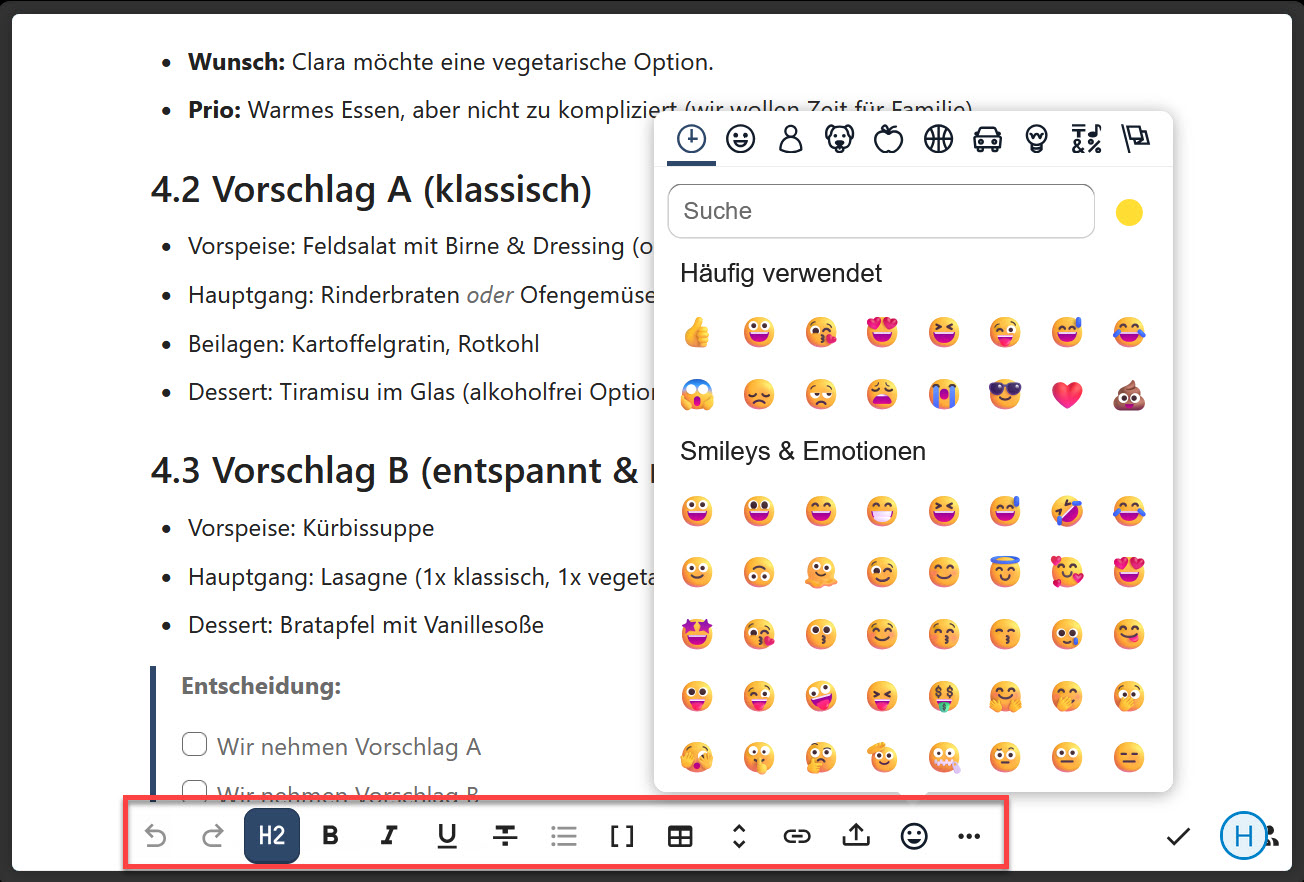Toggle the H2 heading button
Screen dimensions: 1304x882
pos(272,836)
